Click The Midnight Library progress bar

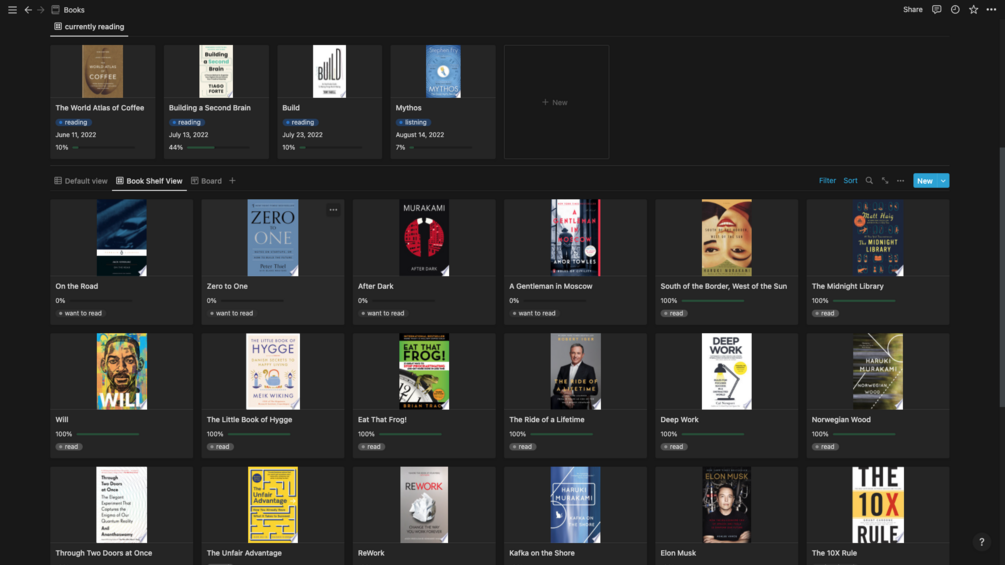[864, 300]
